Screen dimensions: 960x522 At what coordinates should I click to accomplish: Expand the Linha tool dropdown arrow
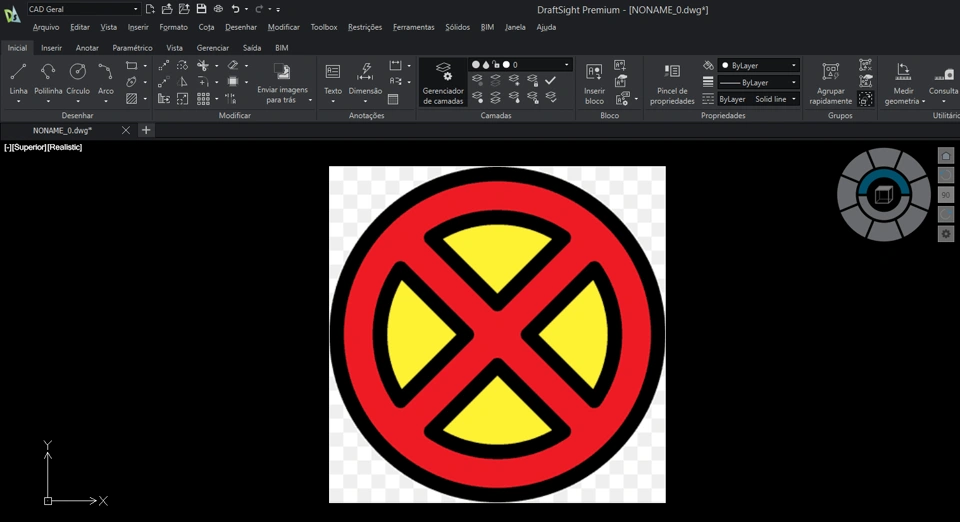(x=18, y=102)
